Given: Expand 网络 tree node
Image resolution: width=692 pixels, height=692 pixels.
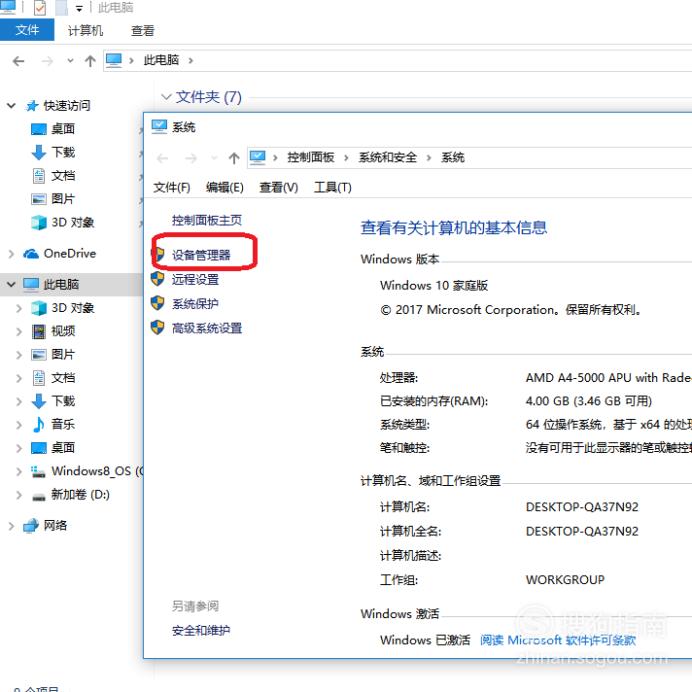Looking at the screenshot, I should click(x=11, y=526).
